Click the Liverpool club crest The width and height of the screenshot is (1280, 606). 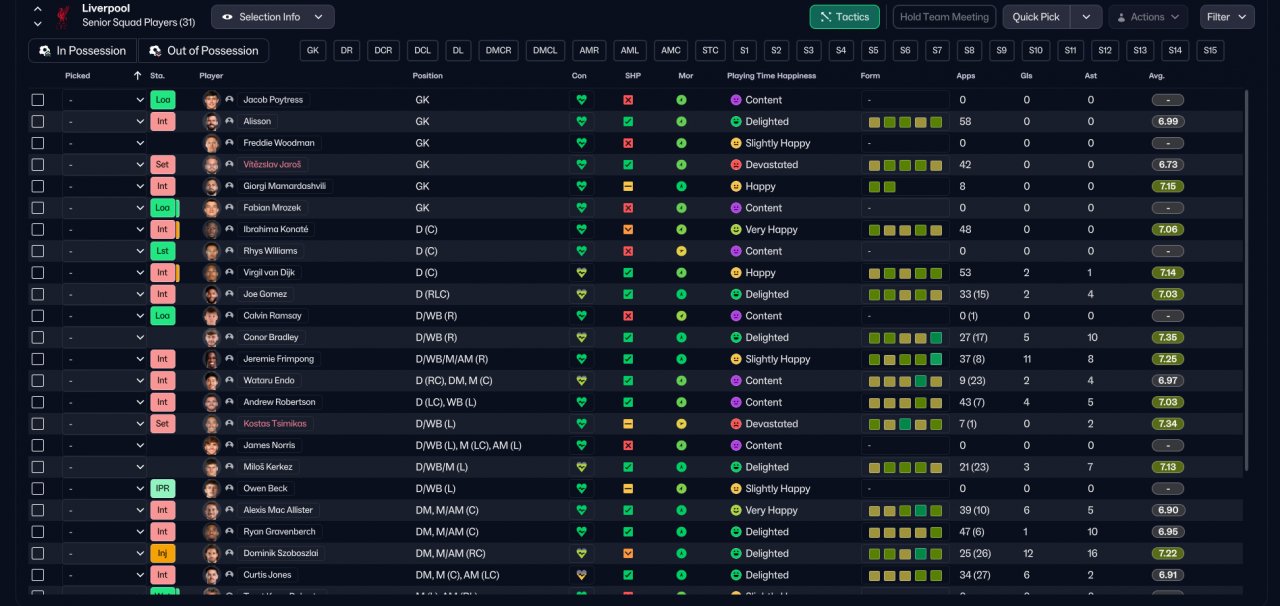(64, 16)
